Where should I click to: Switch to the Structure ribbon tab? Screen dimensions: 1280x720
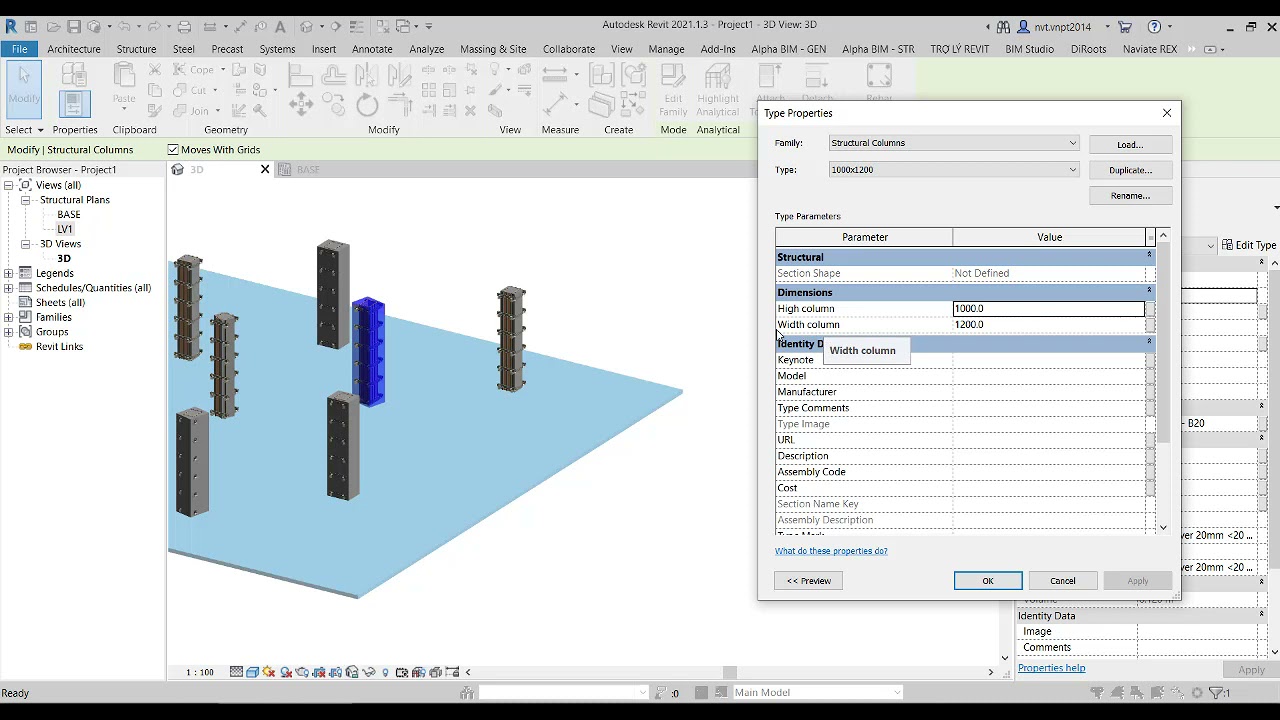pos(136,49)
